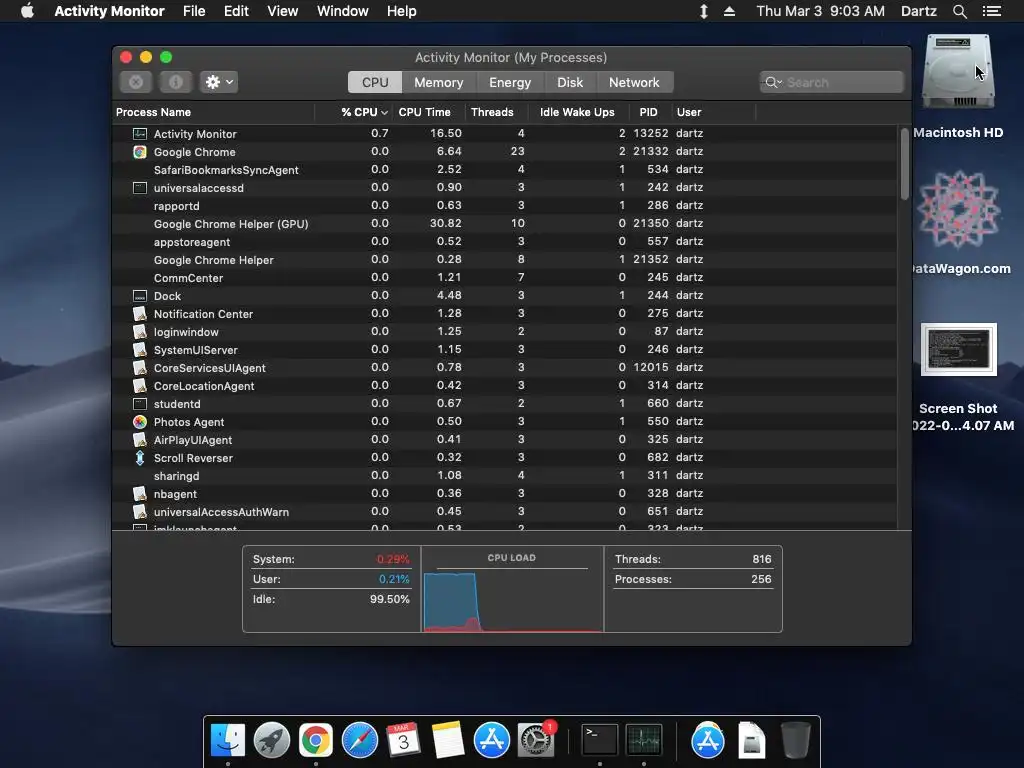Viewport: 1024px width, 768px height.
Task: Select the Activity Monitor process icon
Action: pyautogui.click(x=140, y=134)
